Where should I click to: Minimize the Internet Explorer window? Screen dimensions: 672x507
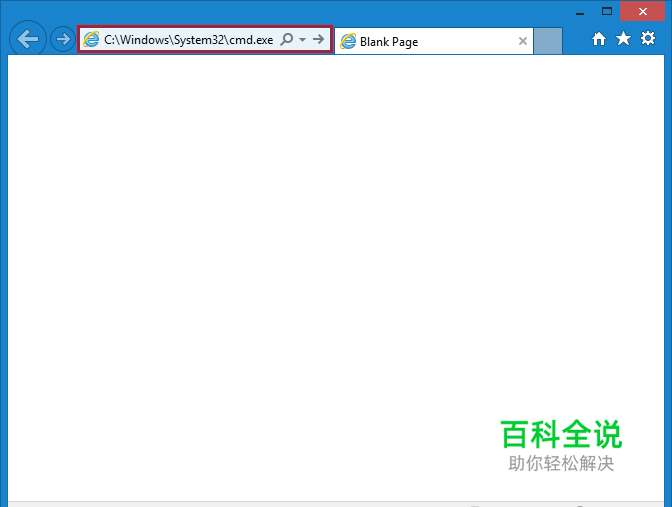[580, 12]
